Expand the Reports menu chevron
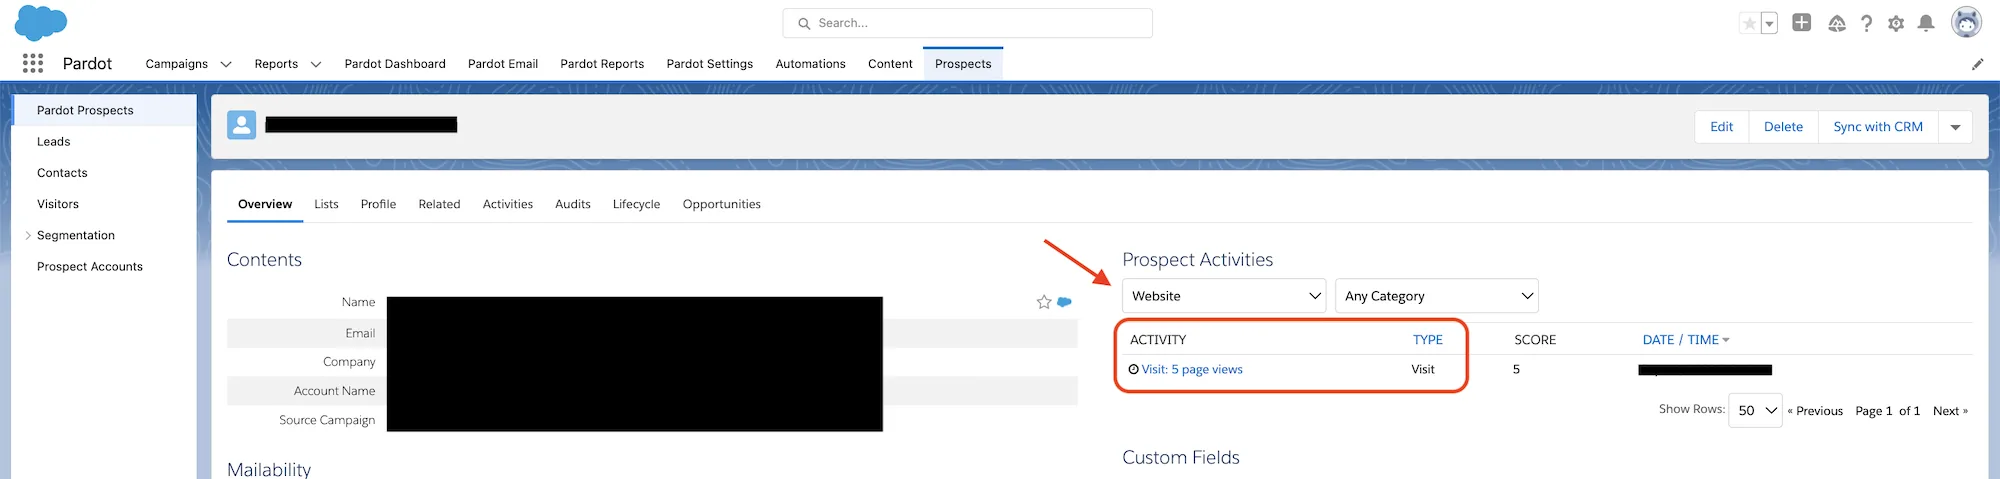This screenshot has width=2000, height=479. point(316,64)
